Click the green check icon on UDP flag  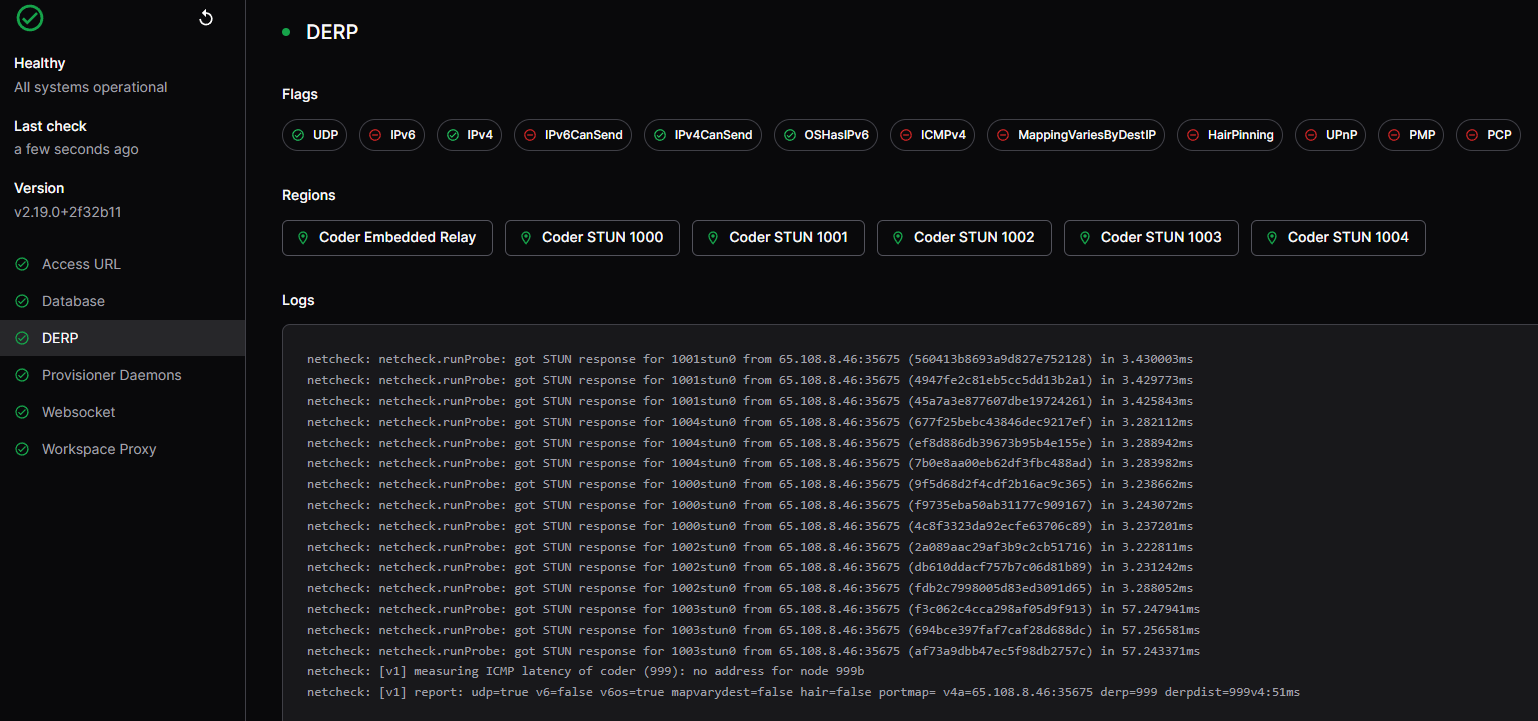pos(298,135)
